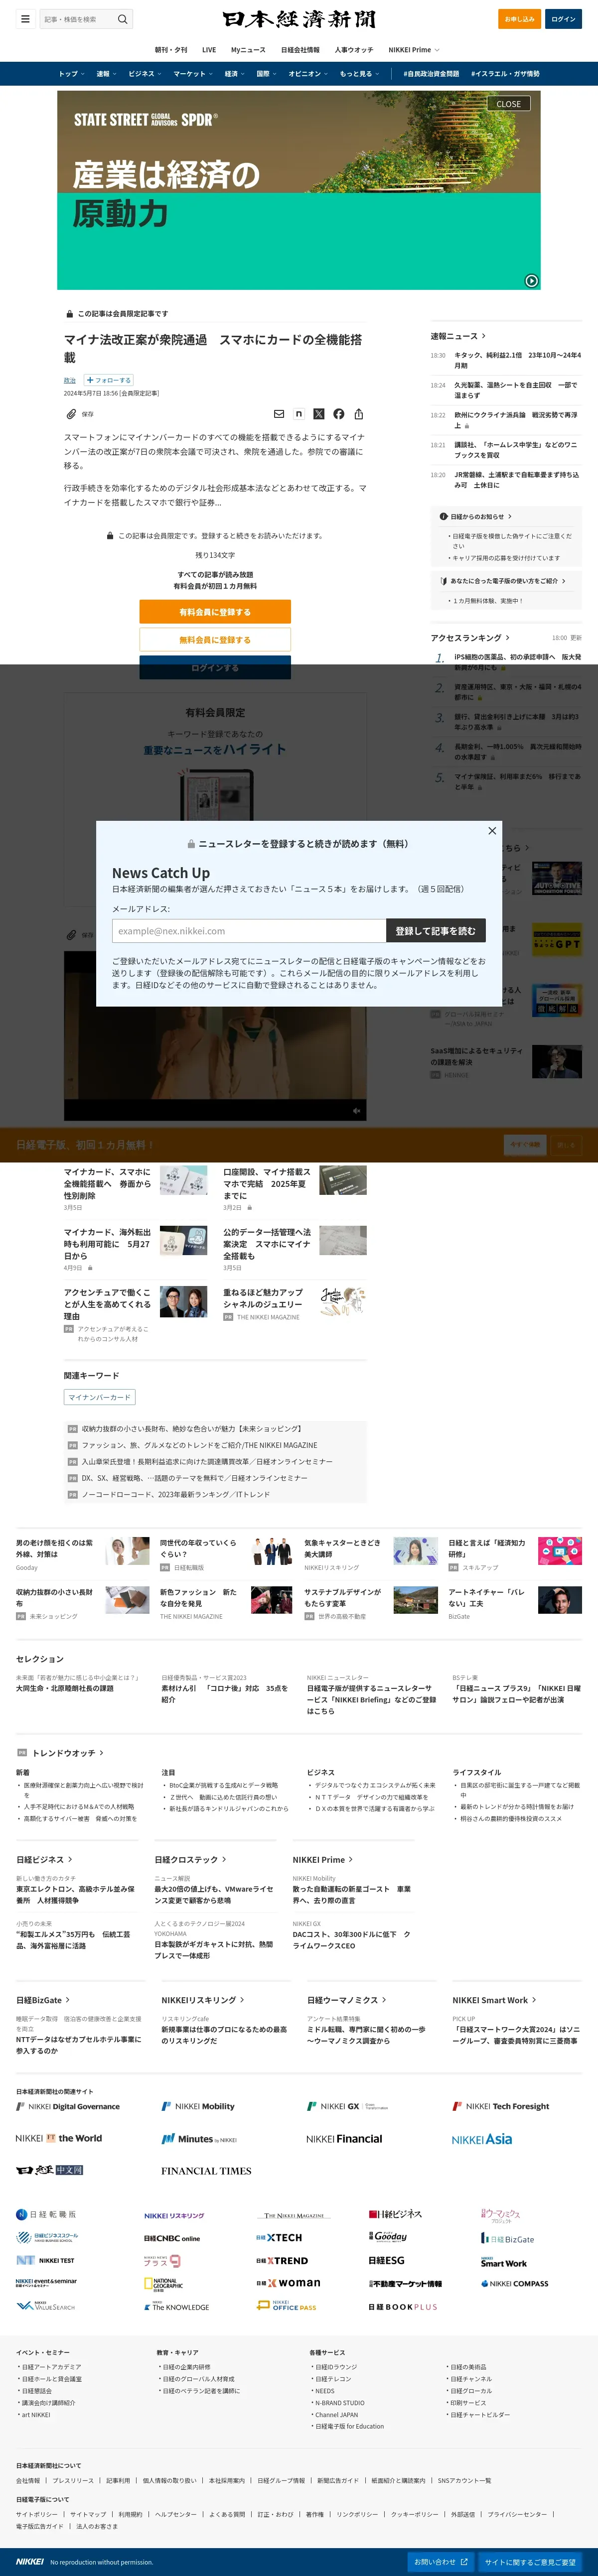The image size is (598, 2576).
Task: Open the トレンドウオッチ section link
Action: (67, 1752)
